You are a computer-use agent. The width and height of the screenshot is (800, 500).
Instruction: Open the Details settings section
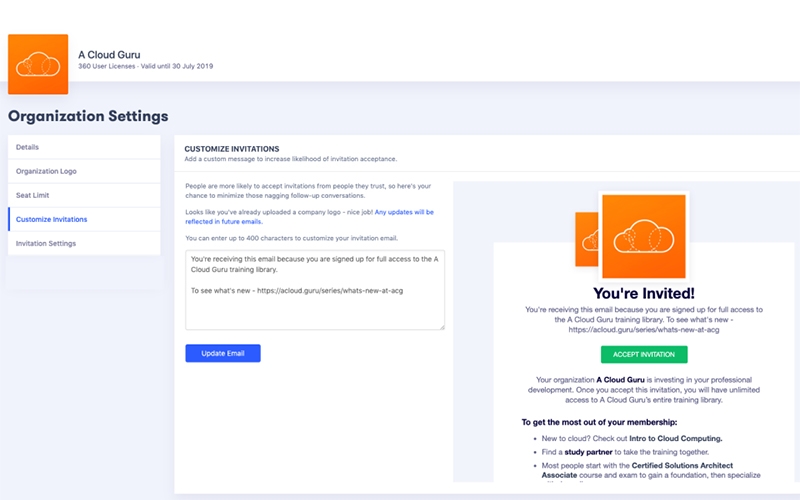click(84, 147)
